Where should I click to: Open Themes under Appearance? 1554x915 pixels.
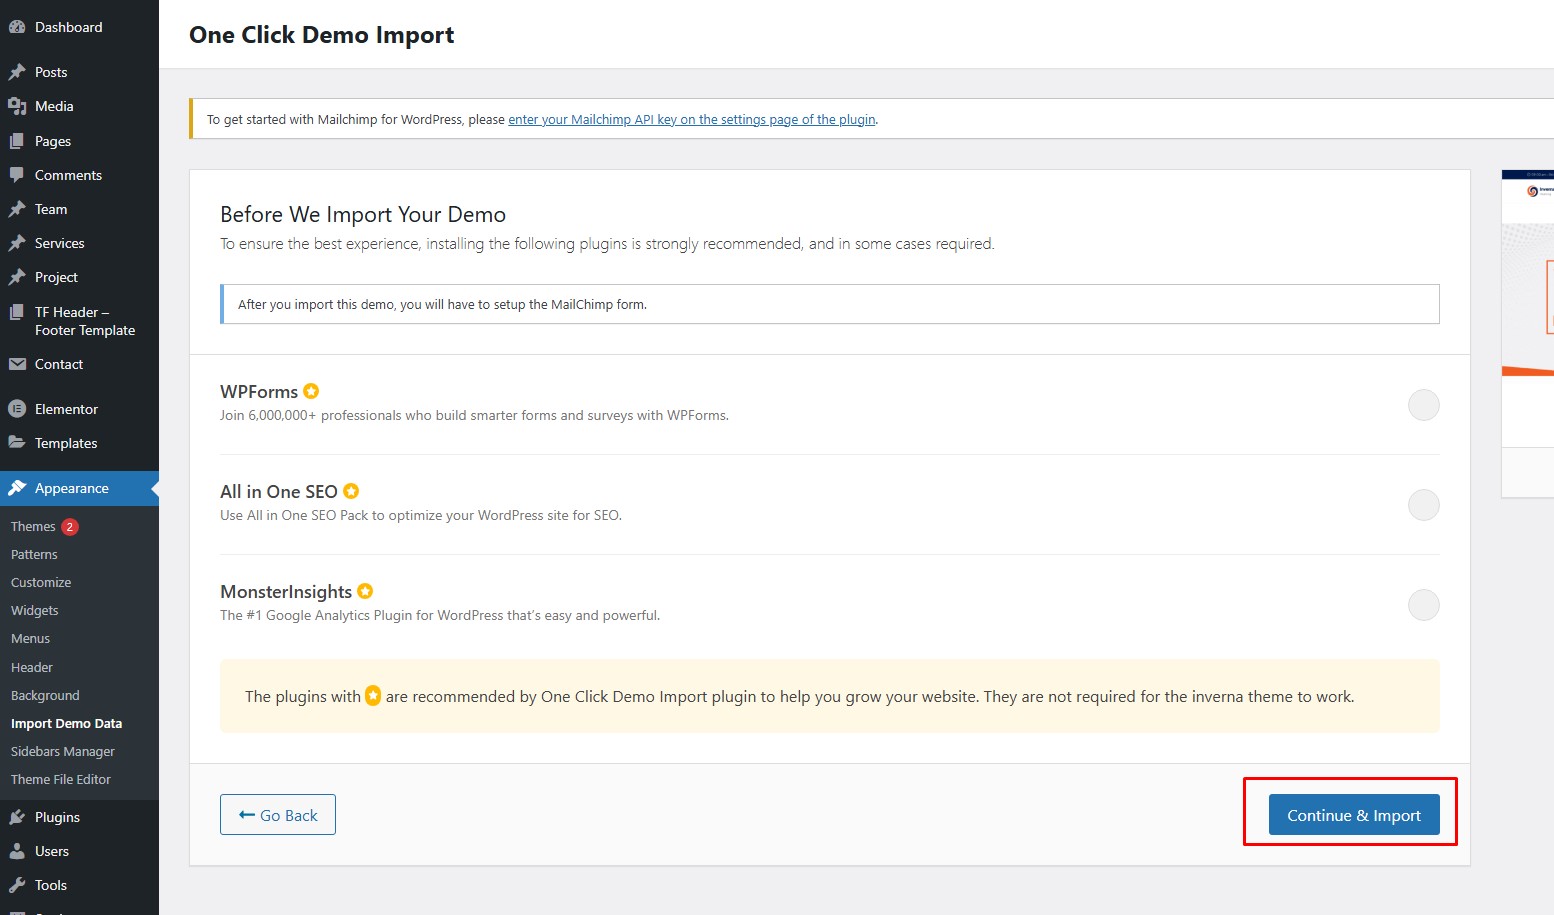tap(33, 527)
